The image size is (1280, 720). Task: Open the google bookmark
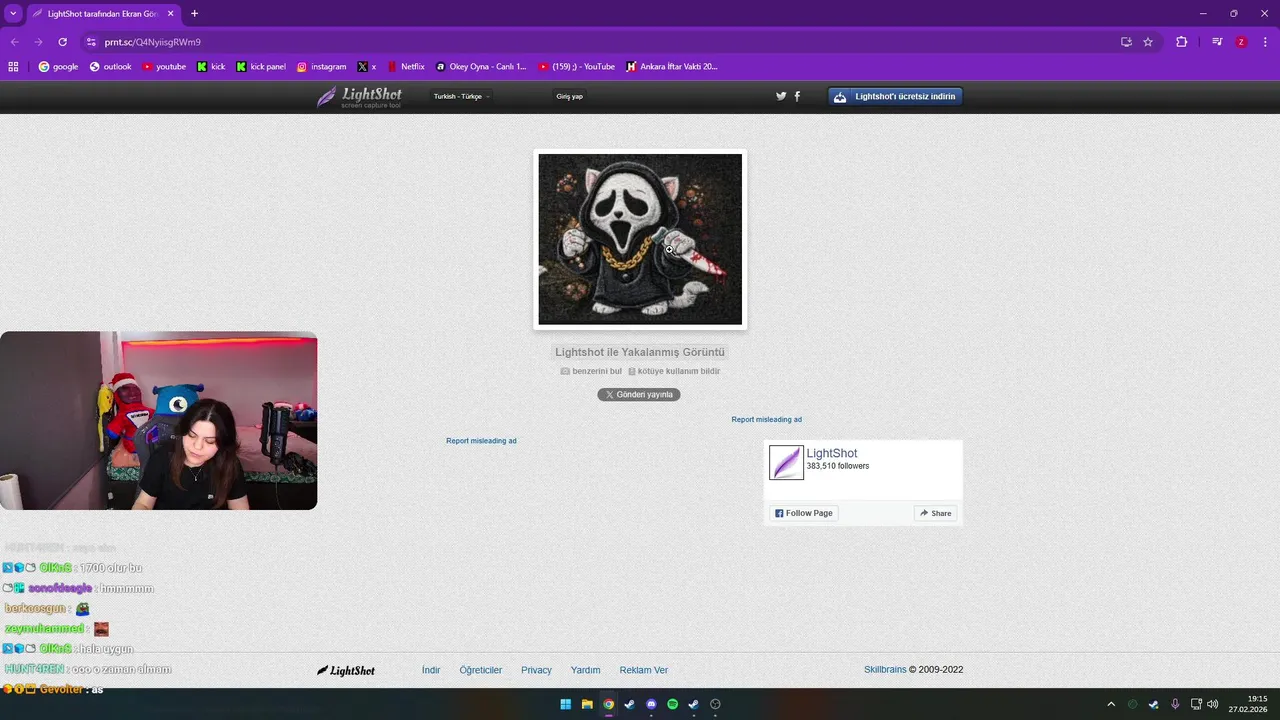tap(58, 67)
